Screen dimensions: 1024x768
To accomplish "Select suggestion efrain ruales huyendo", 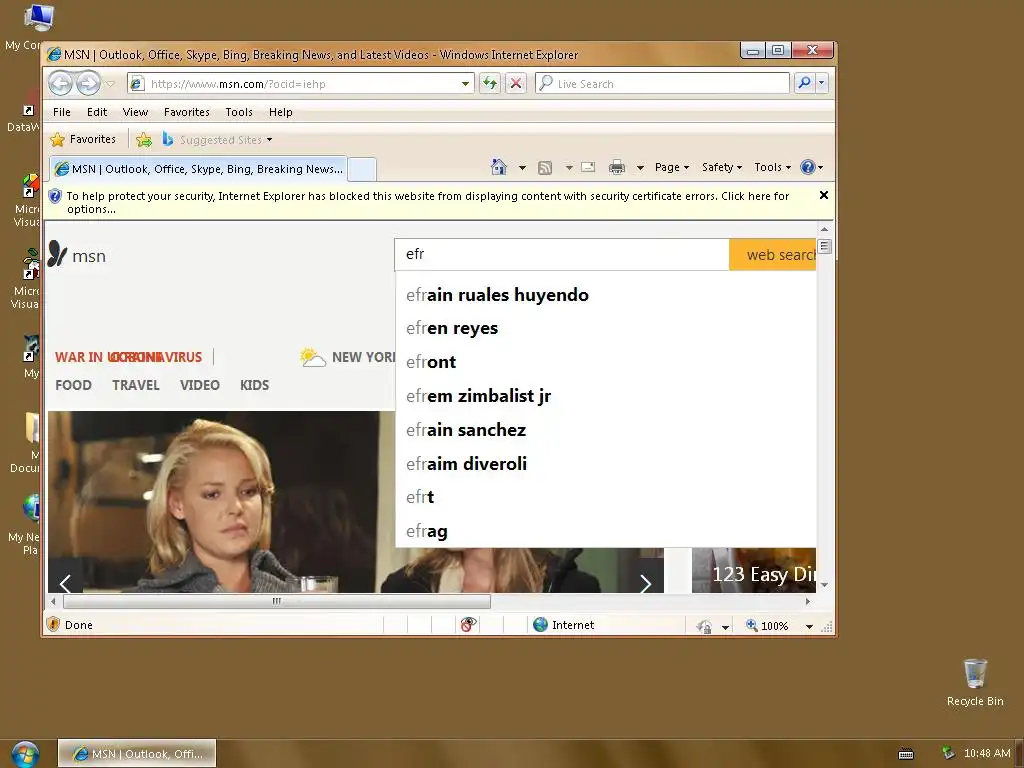I will coord(606,295).
